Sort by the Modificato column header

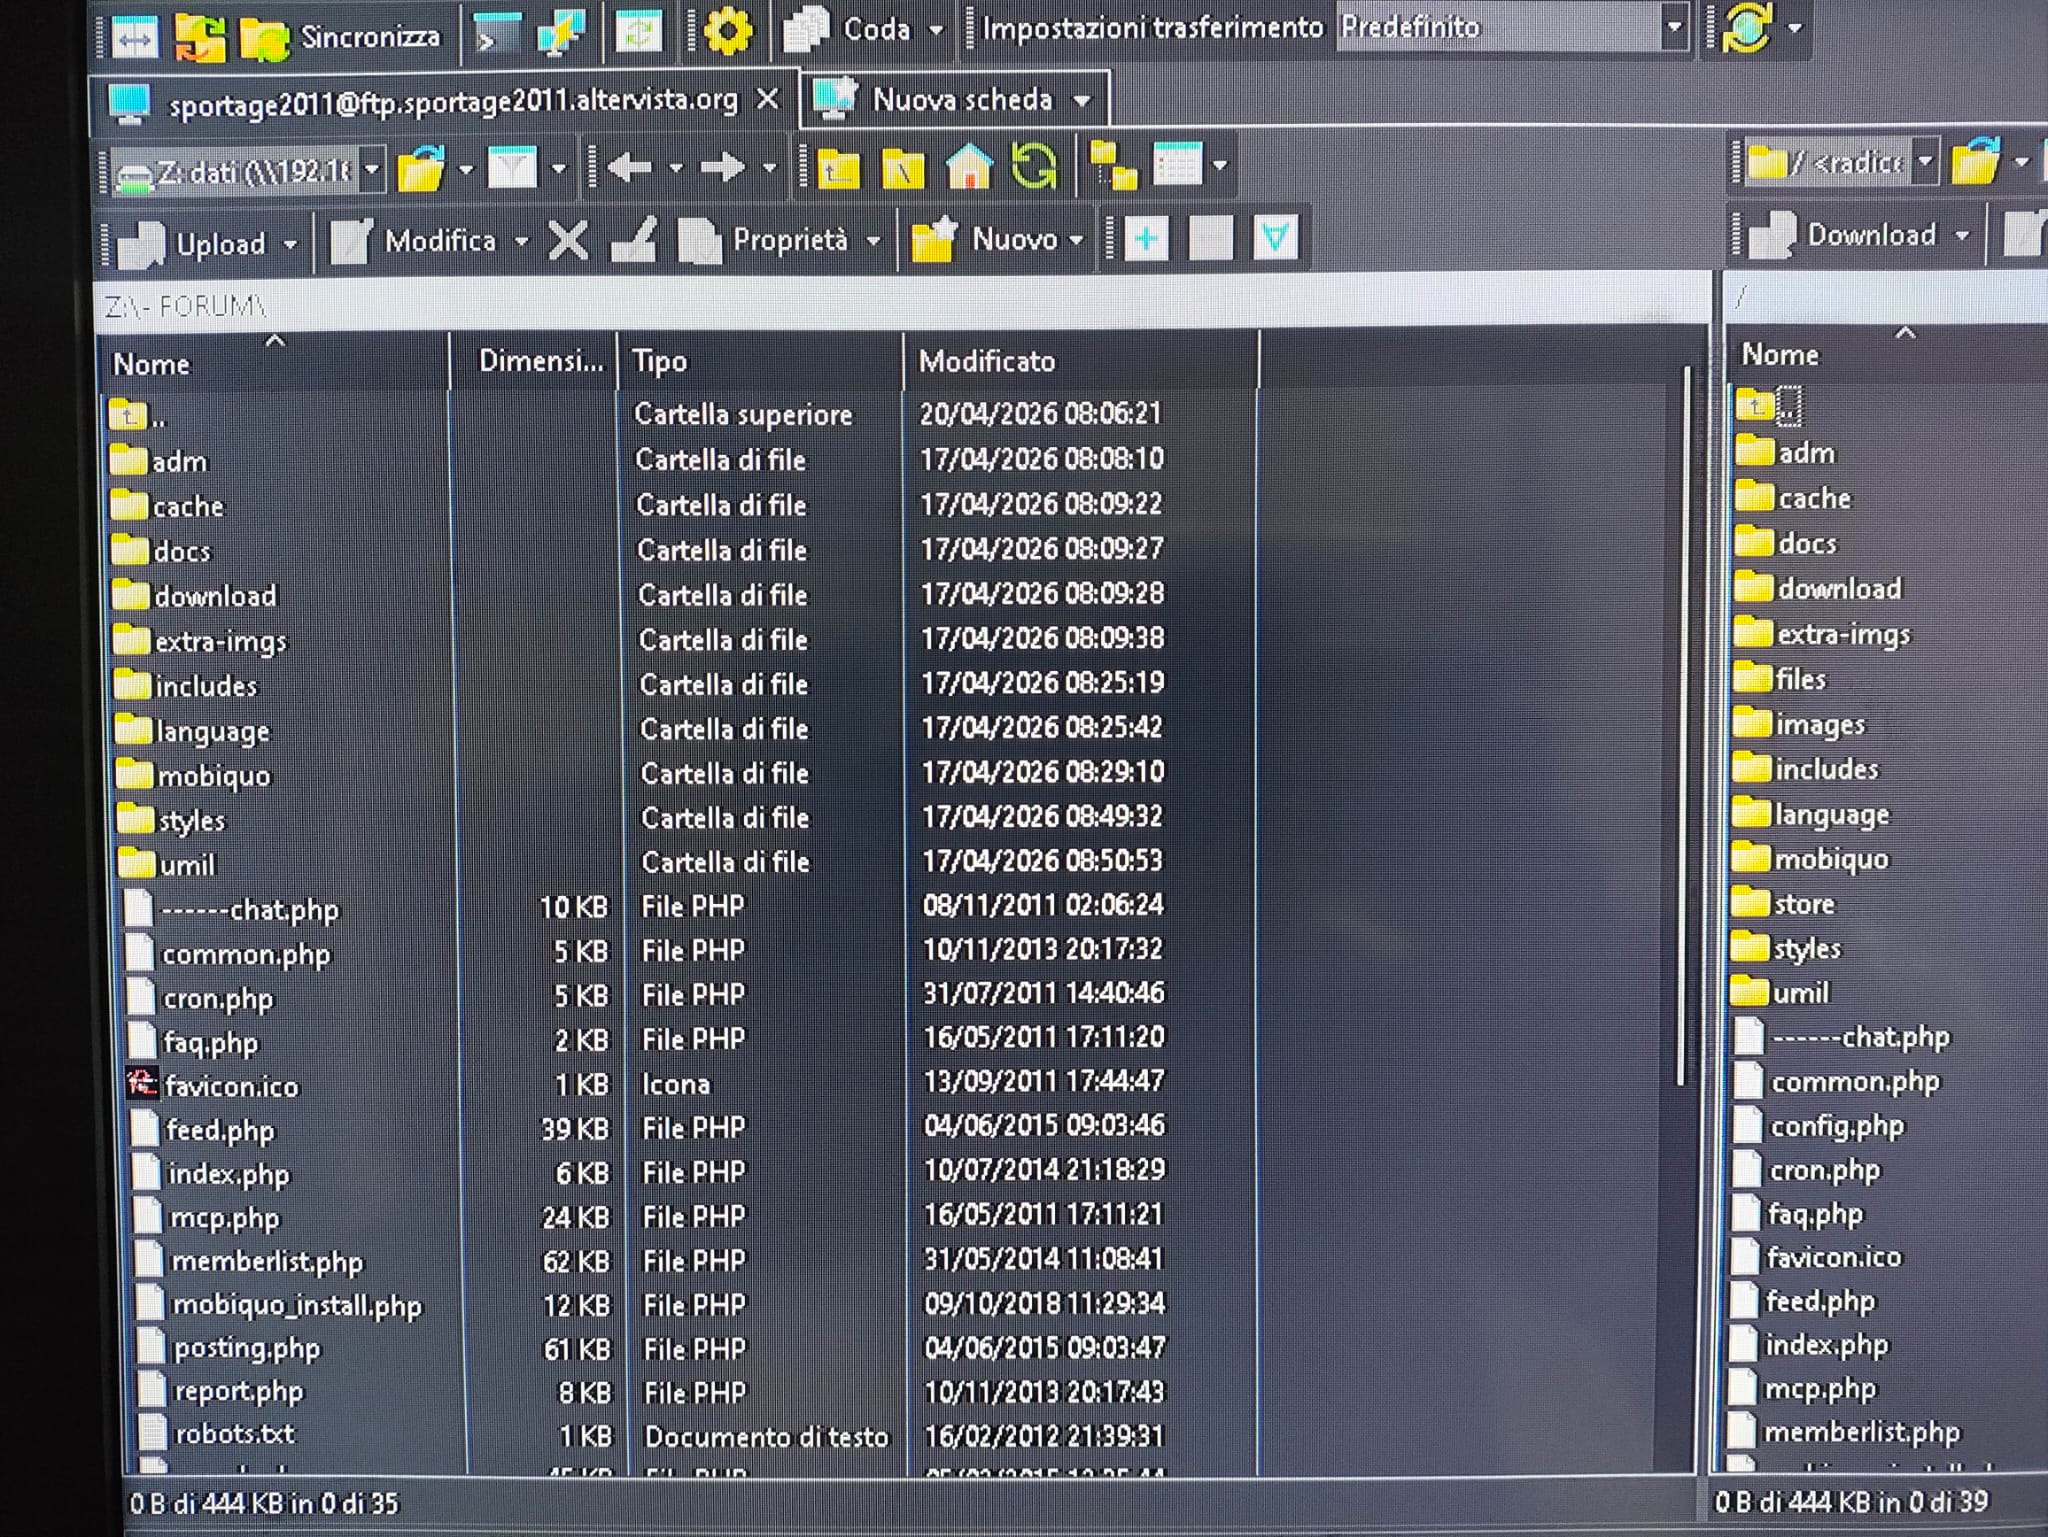click(987, 361)
